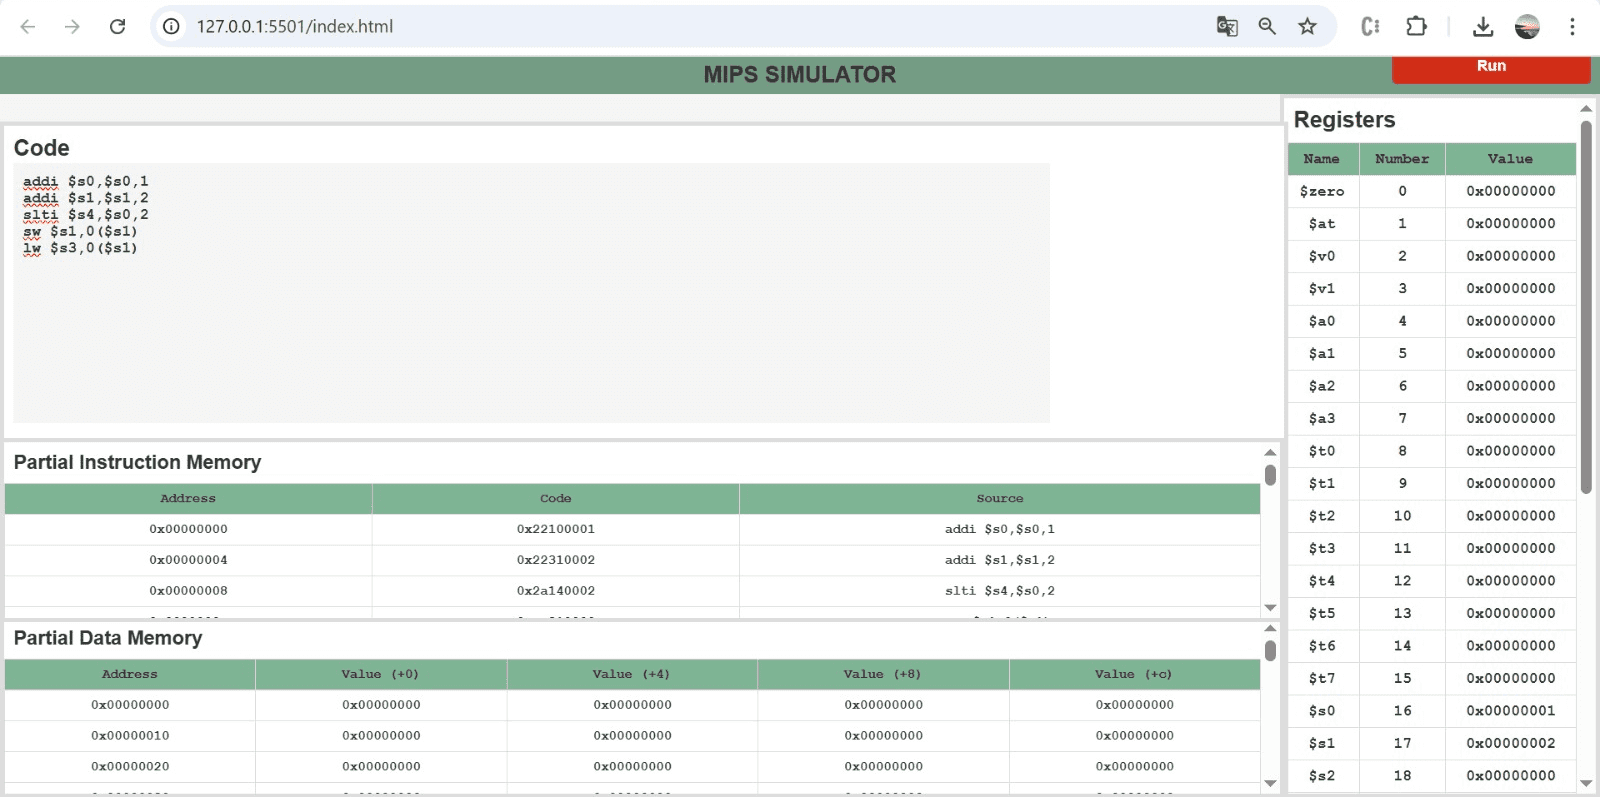1600x797 pixels.
Task: Click Data Memory Address column header
Action: 130,675
